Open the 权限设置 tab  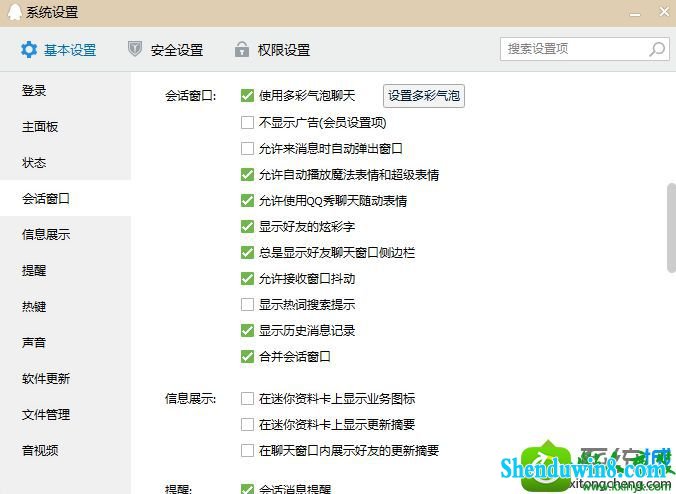coord(272,50)
